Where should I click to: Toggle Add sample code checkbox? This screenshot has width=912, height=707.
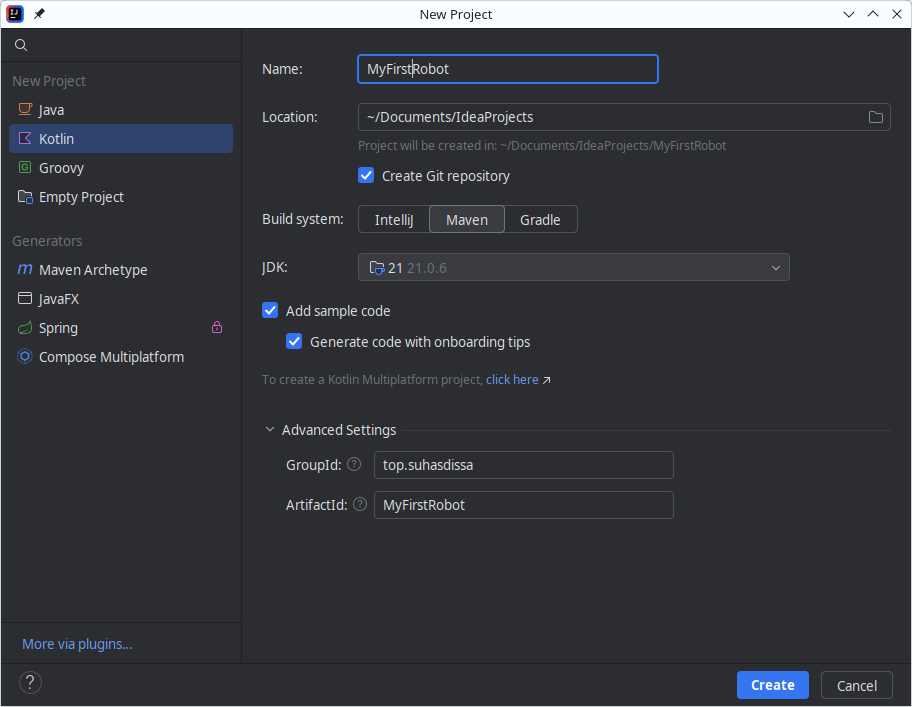(x=270, y=310)
